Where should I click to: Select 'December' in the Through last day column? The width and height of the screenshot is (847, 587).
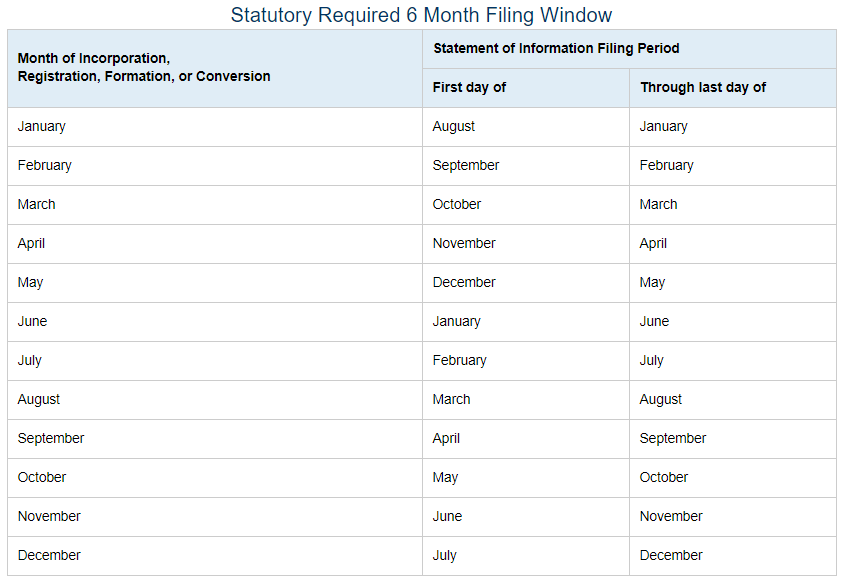671,555
